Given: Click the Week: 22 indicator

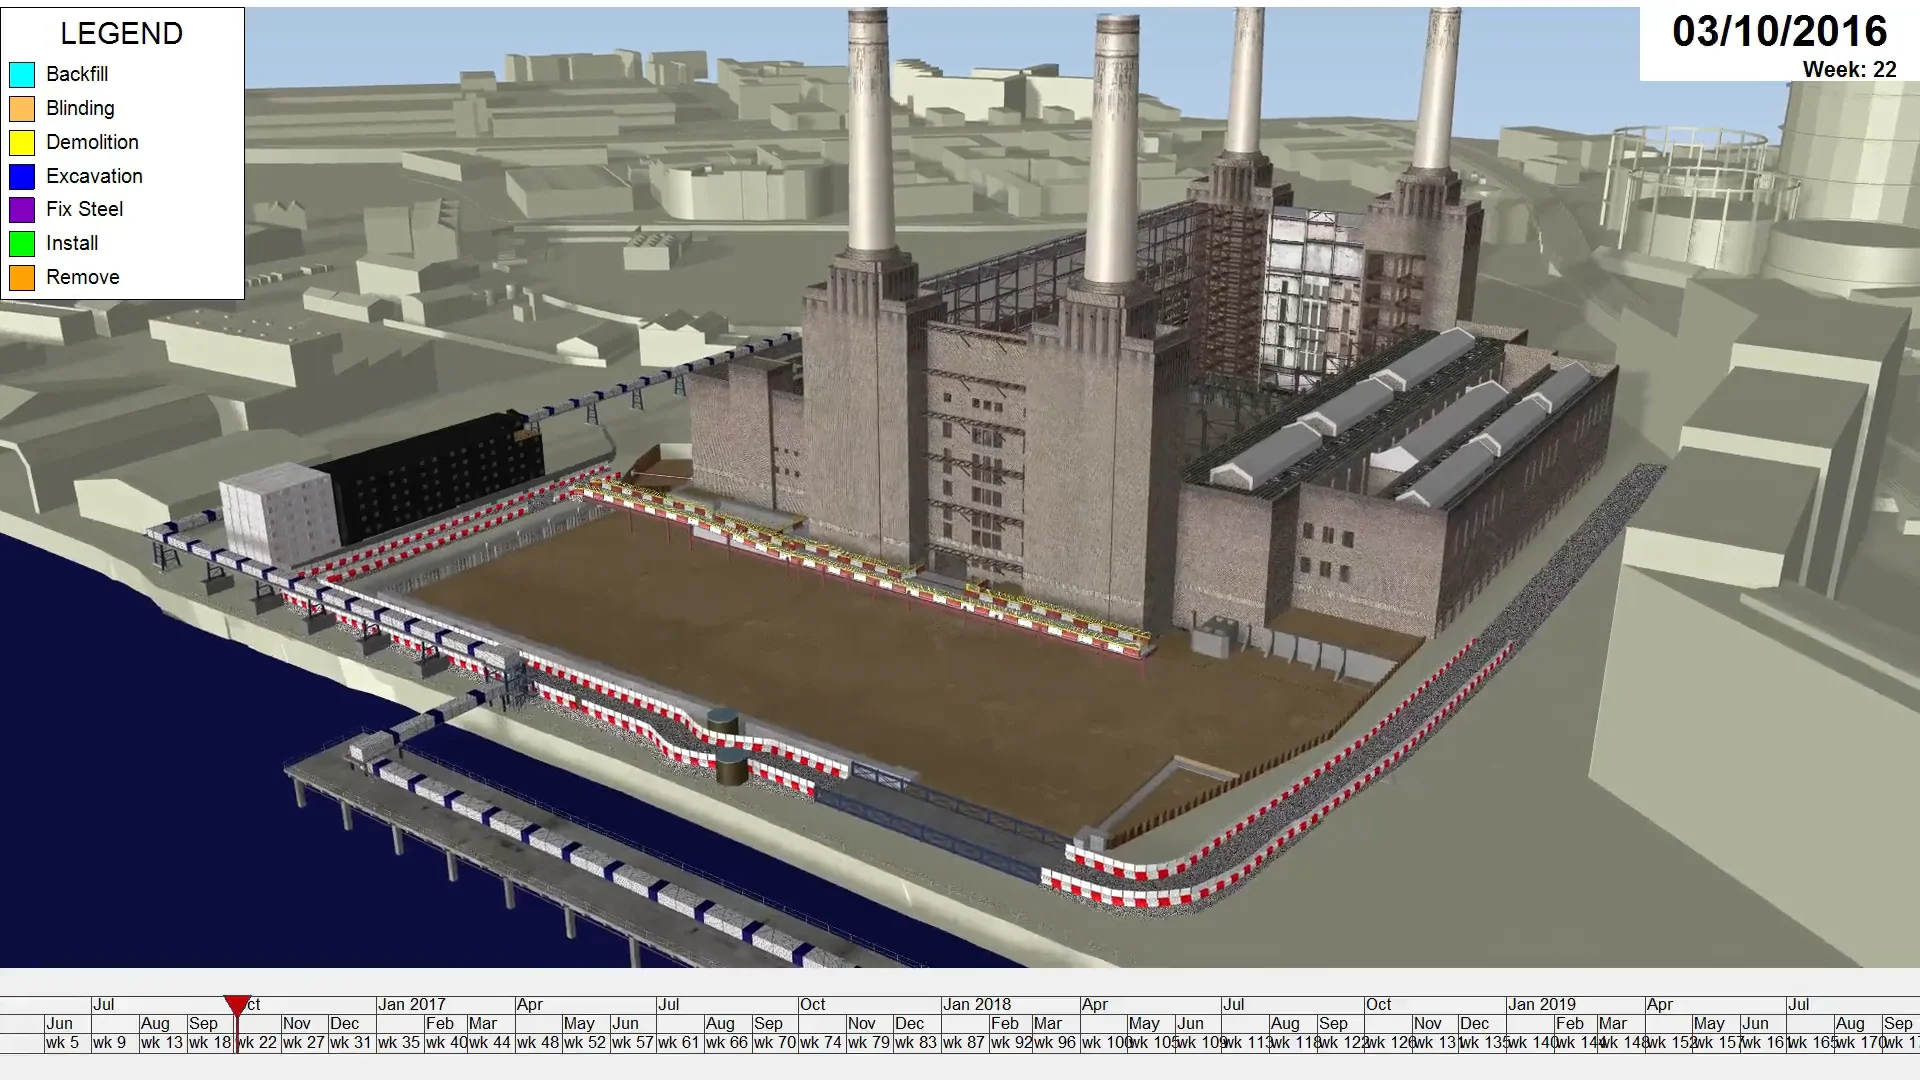Looking at the screenshot, I should click(1850, 70).
